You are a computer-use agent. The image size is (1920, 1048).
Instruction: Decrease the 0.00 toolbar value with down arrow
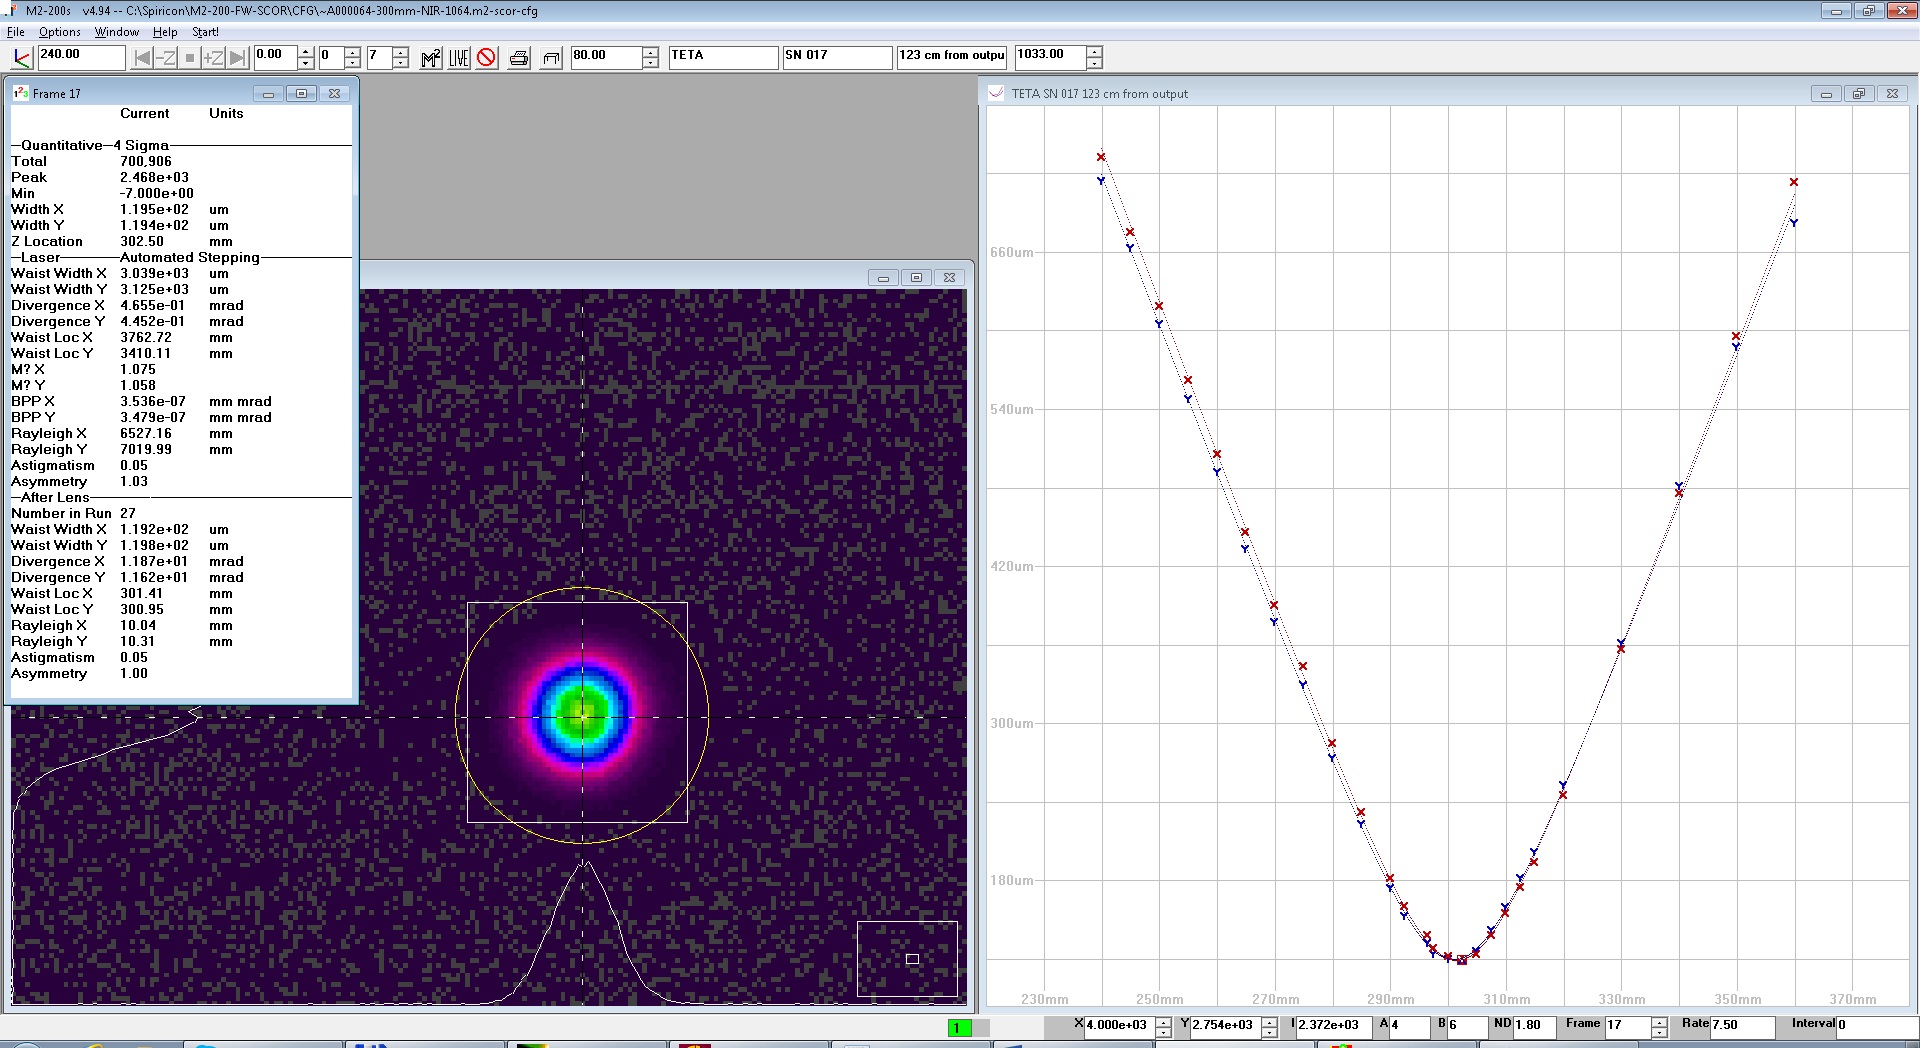click(306, 63)
